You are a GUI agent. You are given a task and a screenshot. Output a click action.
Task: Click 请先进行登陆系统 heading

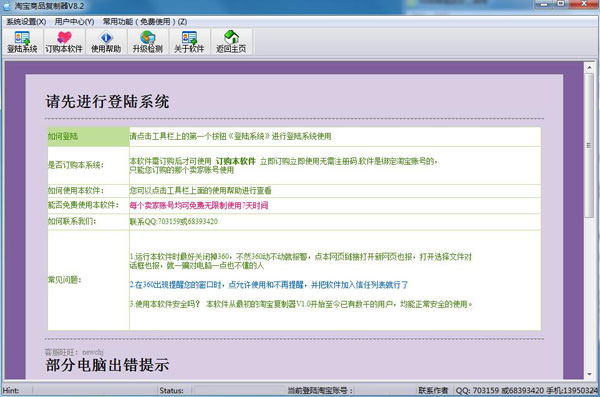pyautogui.click(x=107, y=102)
